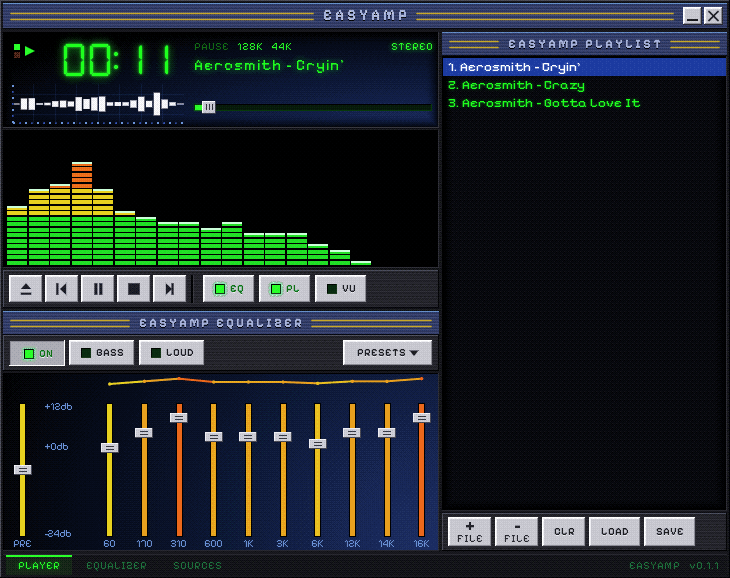The height and width of the screenshot is (578, 730).
Task: Select playlist entry Aerosmith - Gotta Love It
Action: tap(584, 103)
